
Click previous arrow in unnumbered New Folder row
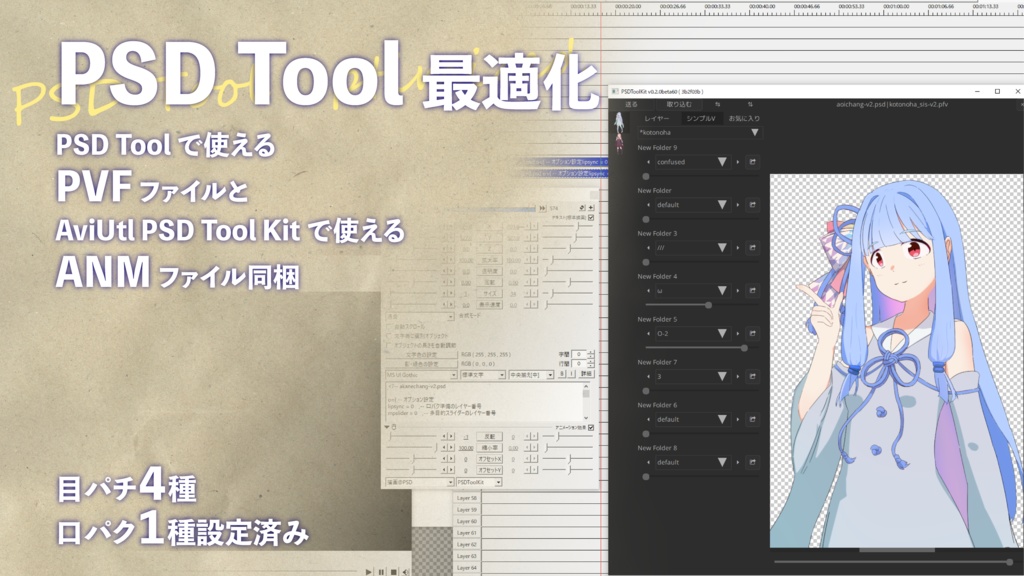point(648,204)
